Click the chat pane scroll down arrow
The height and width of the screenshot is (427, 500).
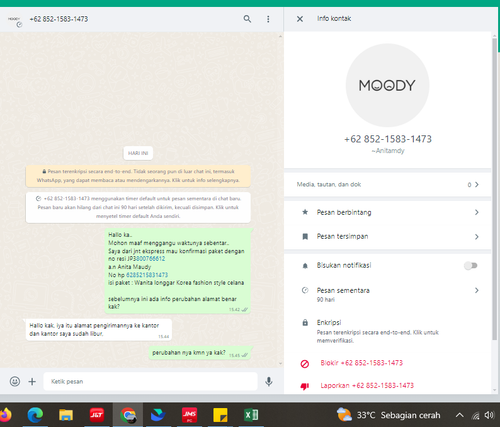(x=280, y=364)
